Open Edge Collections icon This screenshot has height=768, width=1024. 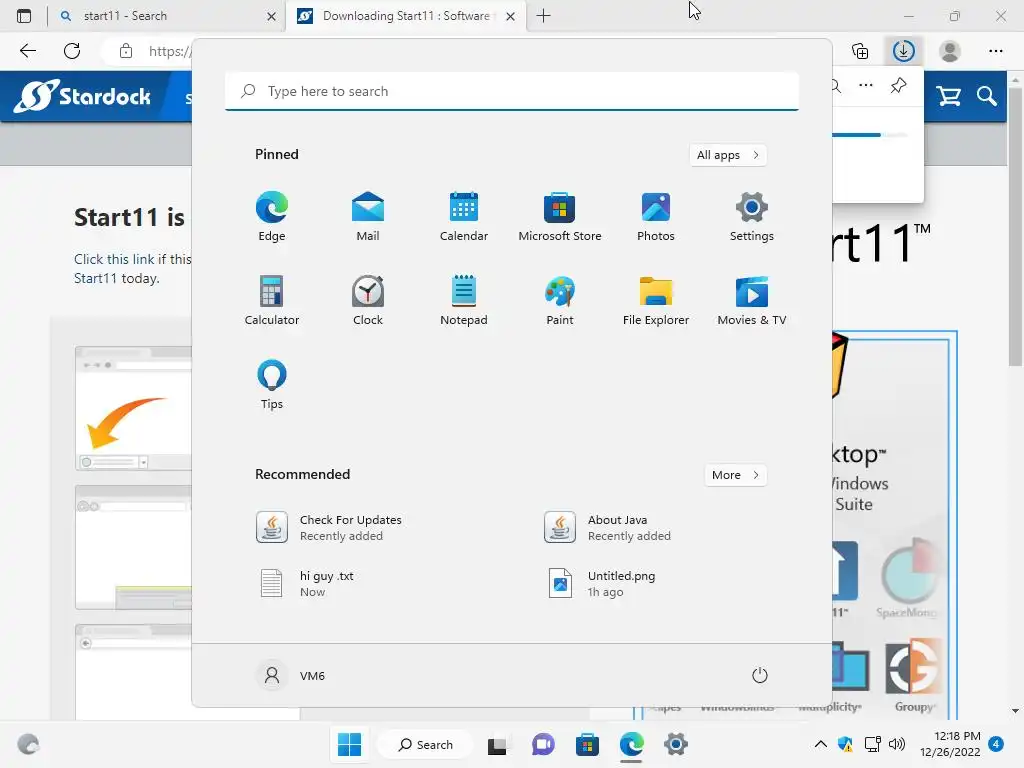860,51
